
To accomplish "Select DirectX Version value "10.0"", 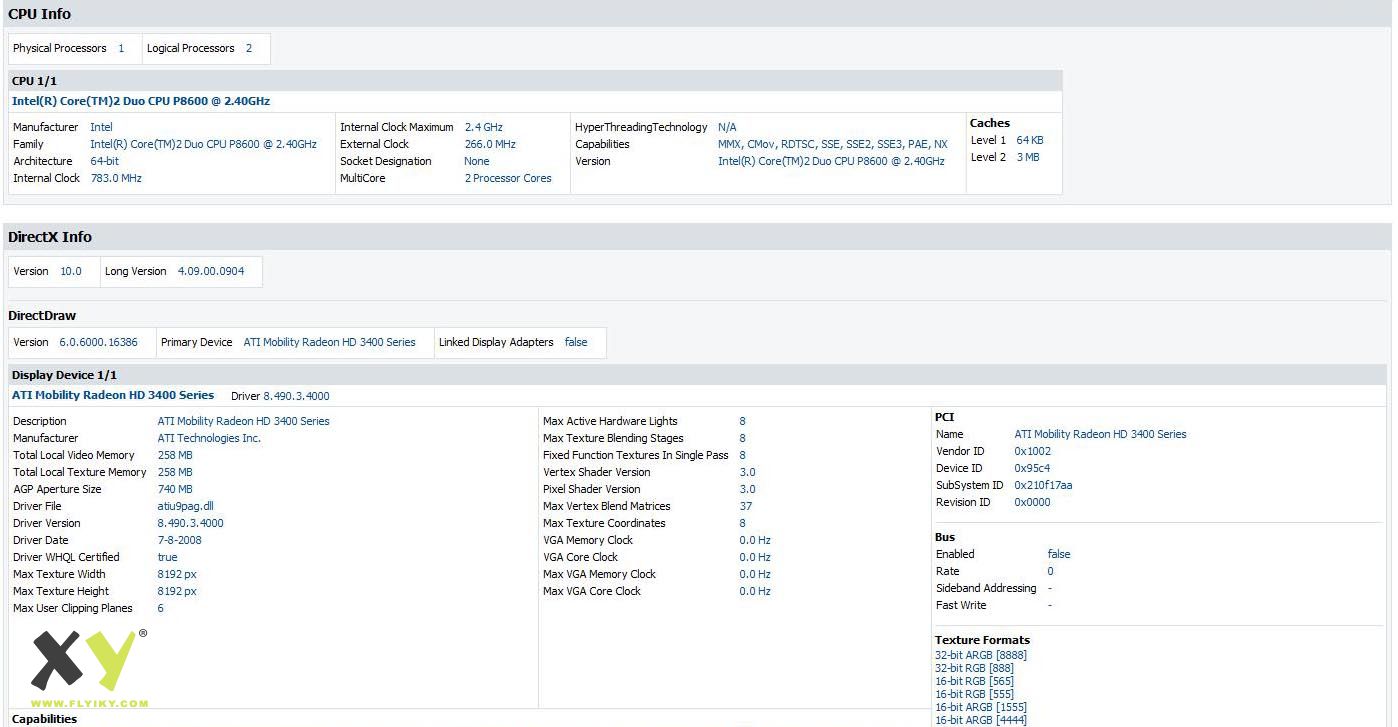I will tap(71, 271).
